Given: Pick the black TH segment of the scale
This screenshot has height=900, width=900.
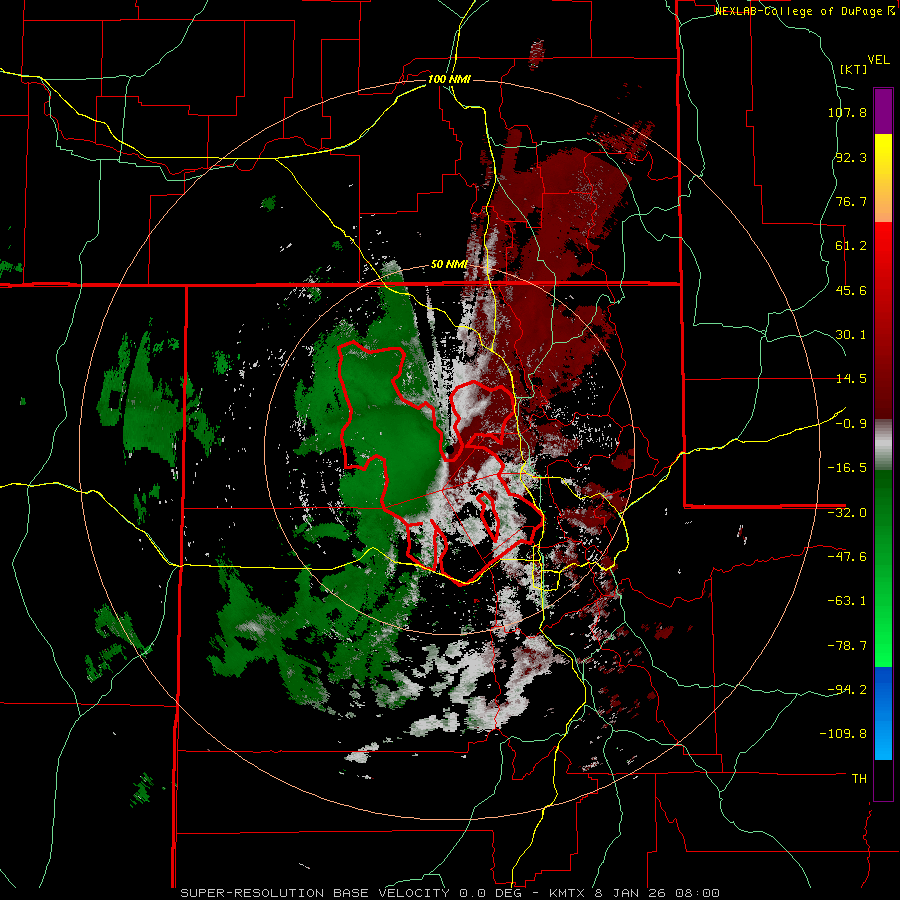Looking at the screenshot, I should (883, 779).
